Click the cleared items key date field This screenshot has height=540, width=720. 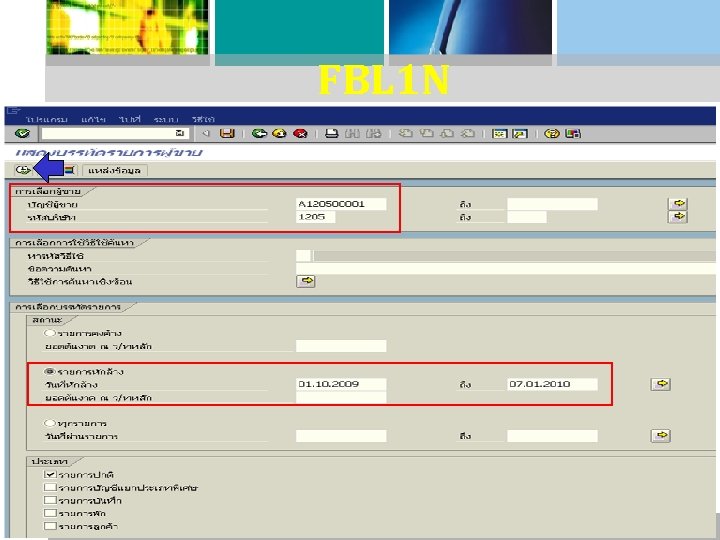(341, 397)
